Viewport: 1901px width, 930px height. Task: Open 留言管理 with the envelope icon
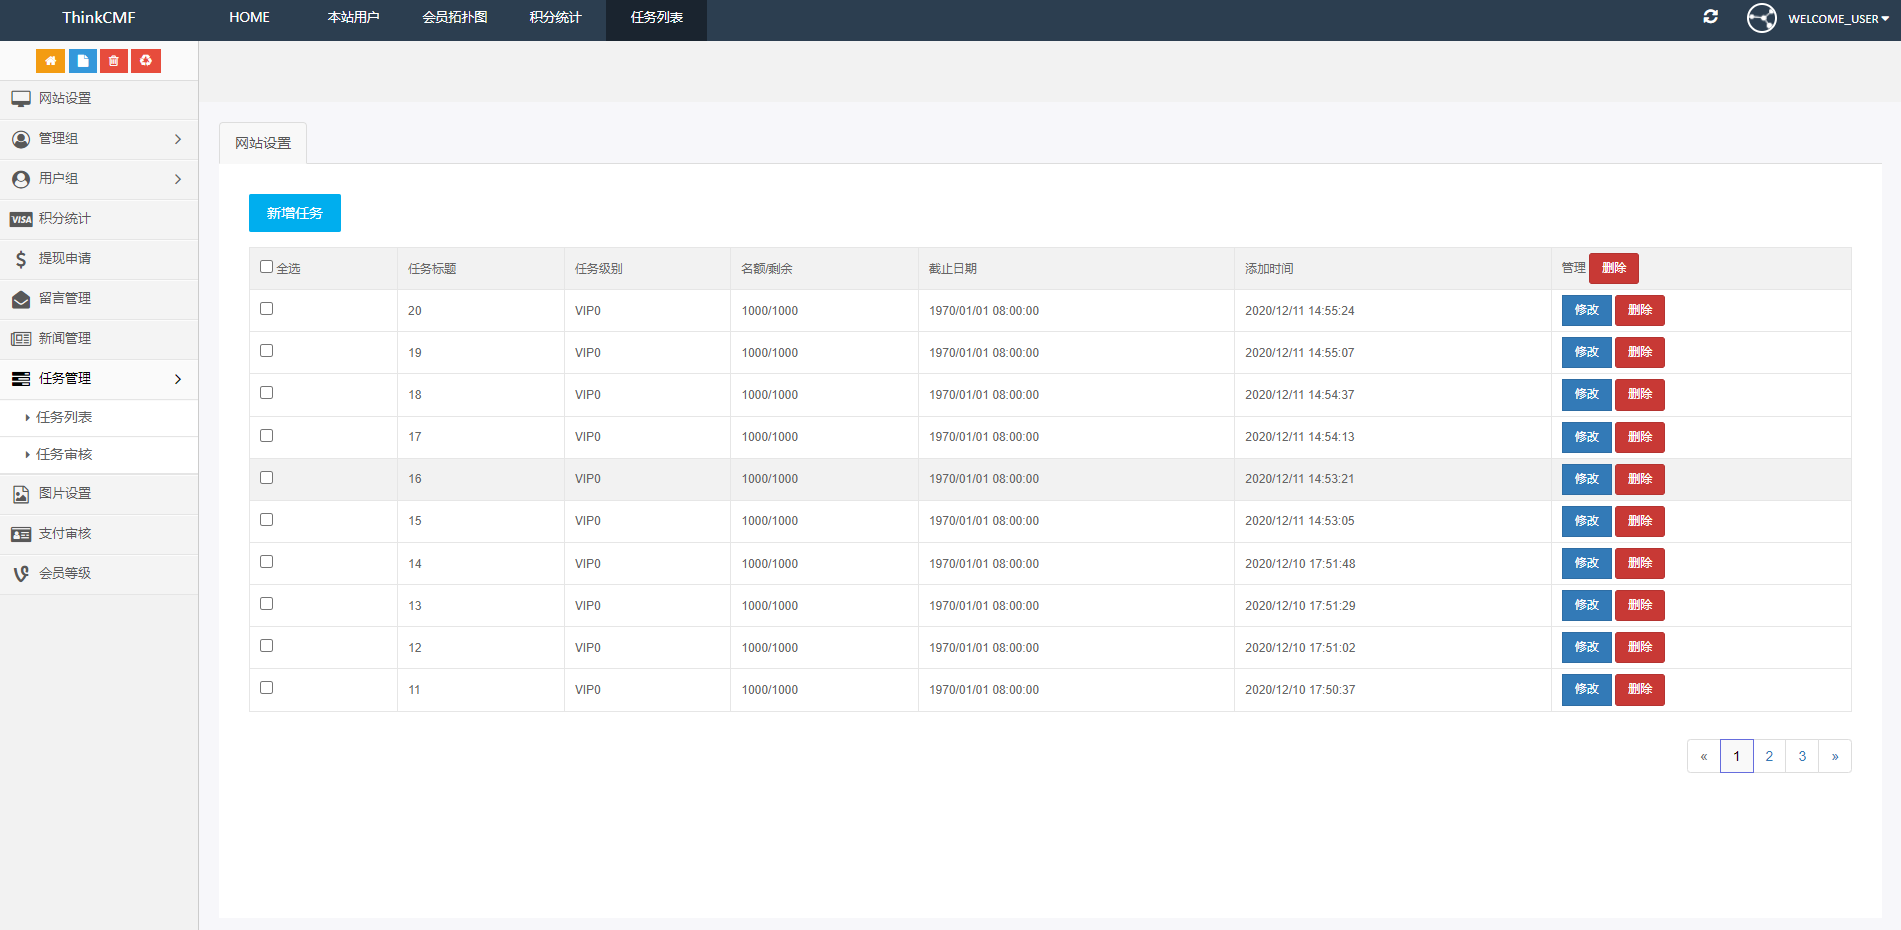pos(65,299)
